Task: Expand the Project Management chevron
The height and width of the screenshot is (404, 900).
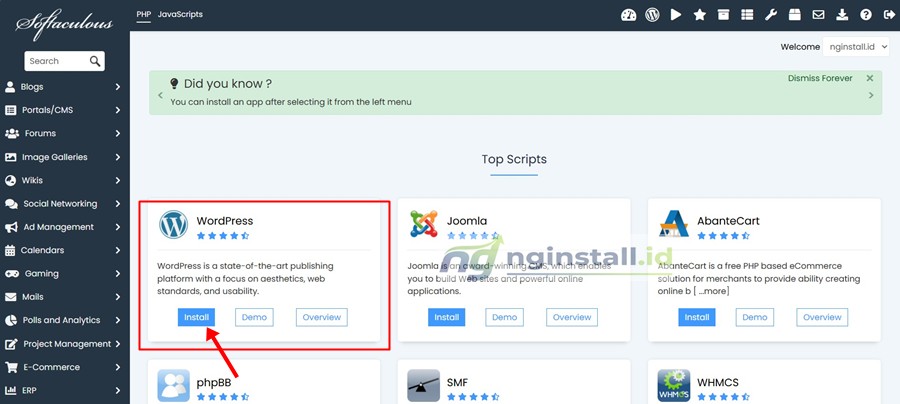Action: click(117, 344)
